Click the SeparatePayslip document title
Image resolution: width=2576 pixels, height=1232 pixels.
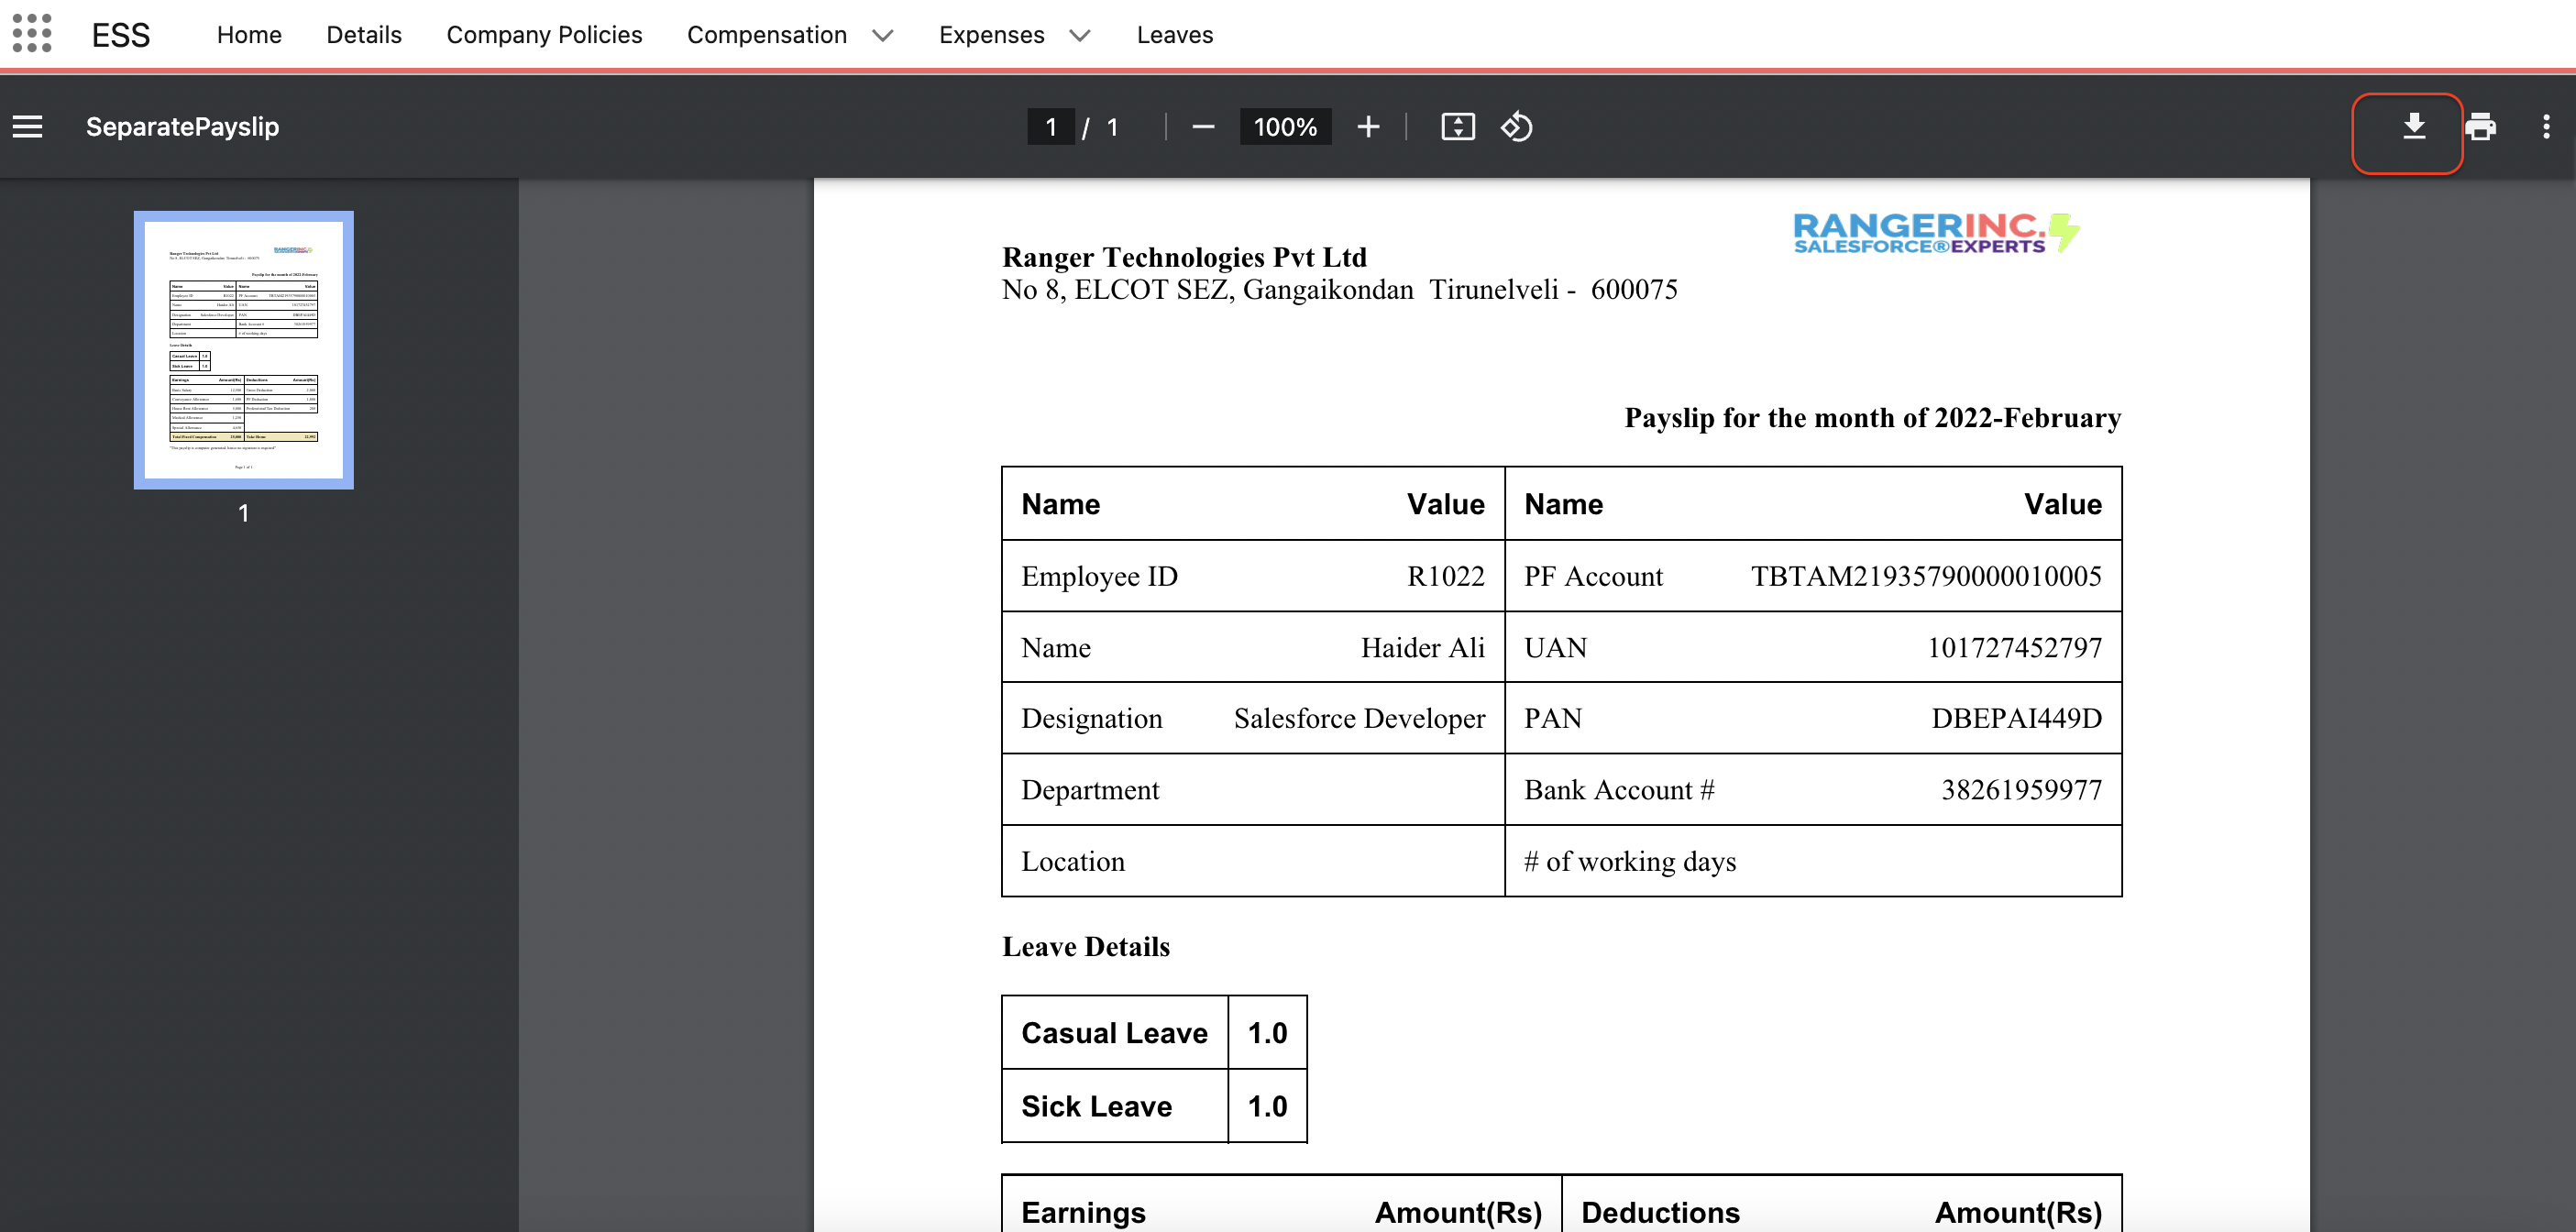point(182,127)
